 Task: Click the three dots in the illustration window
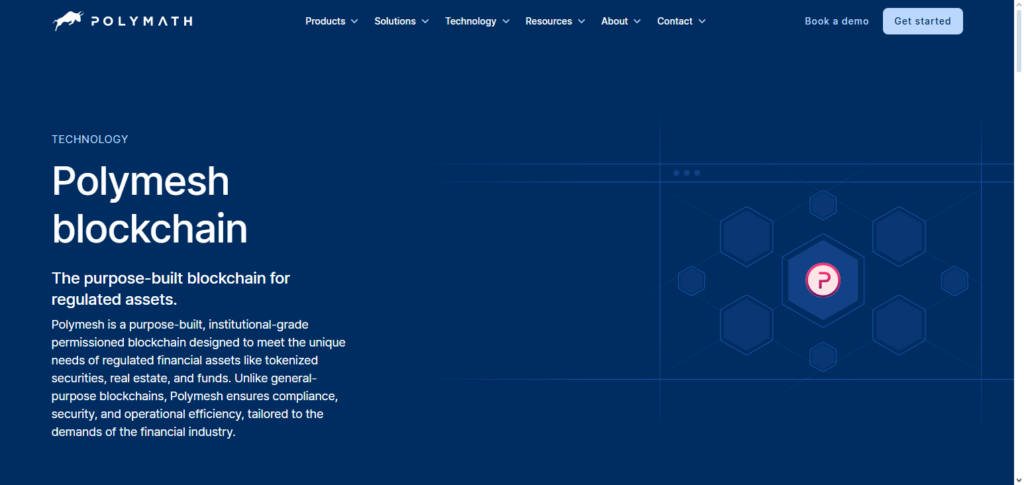(x=686, y=173)
